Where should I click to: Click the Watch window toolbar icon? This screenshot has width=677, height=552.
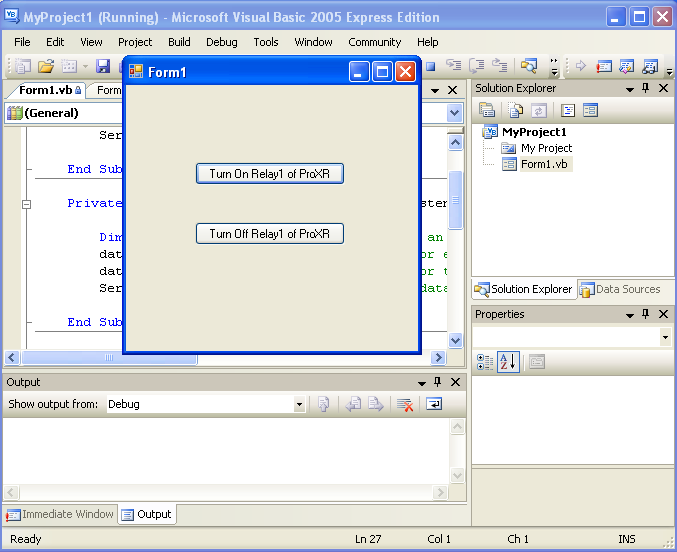(x=650, y=66)
